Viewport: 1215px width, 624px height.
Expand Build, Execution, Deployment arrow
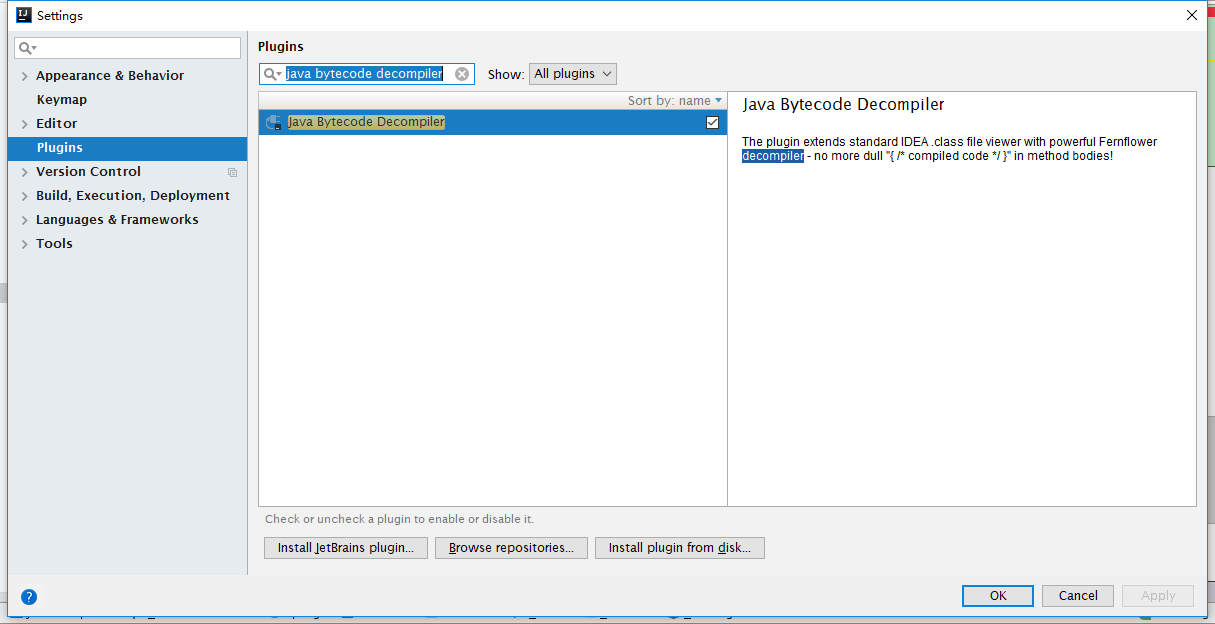click(x=24, y=196)
